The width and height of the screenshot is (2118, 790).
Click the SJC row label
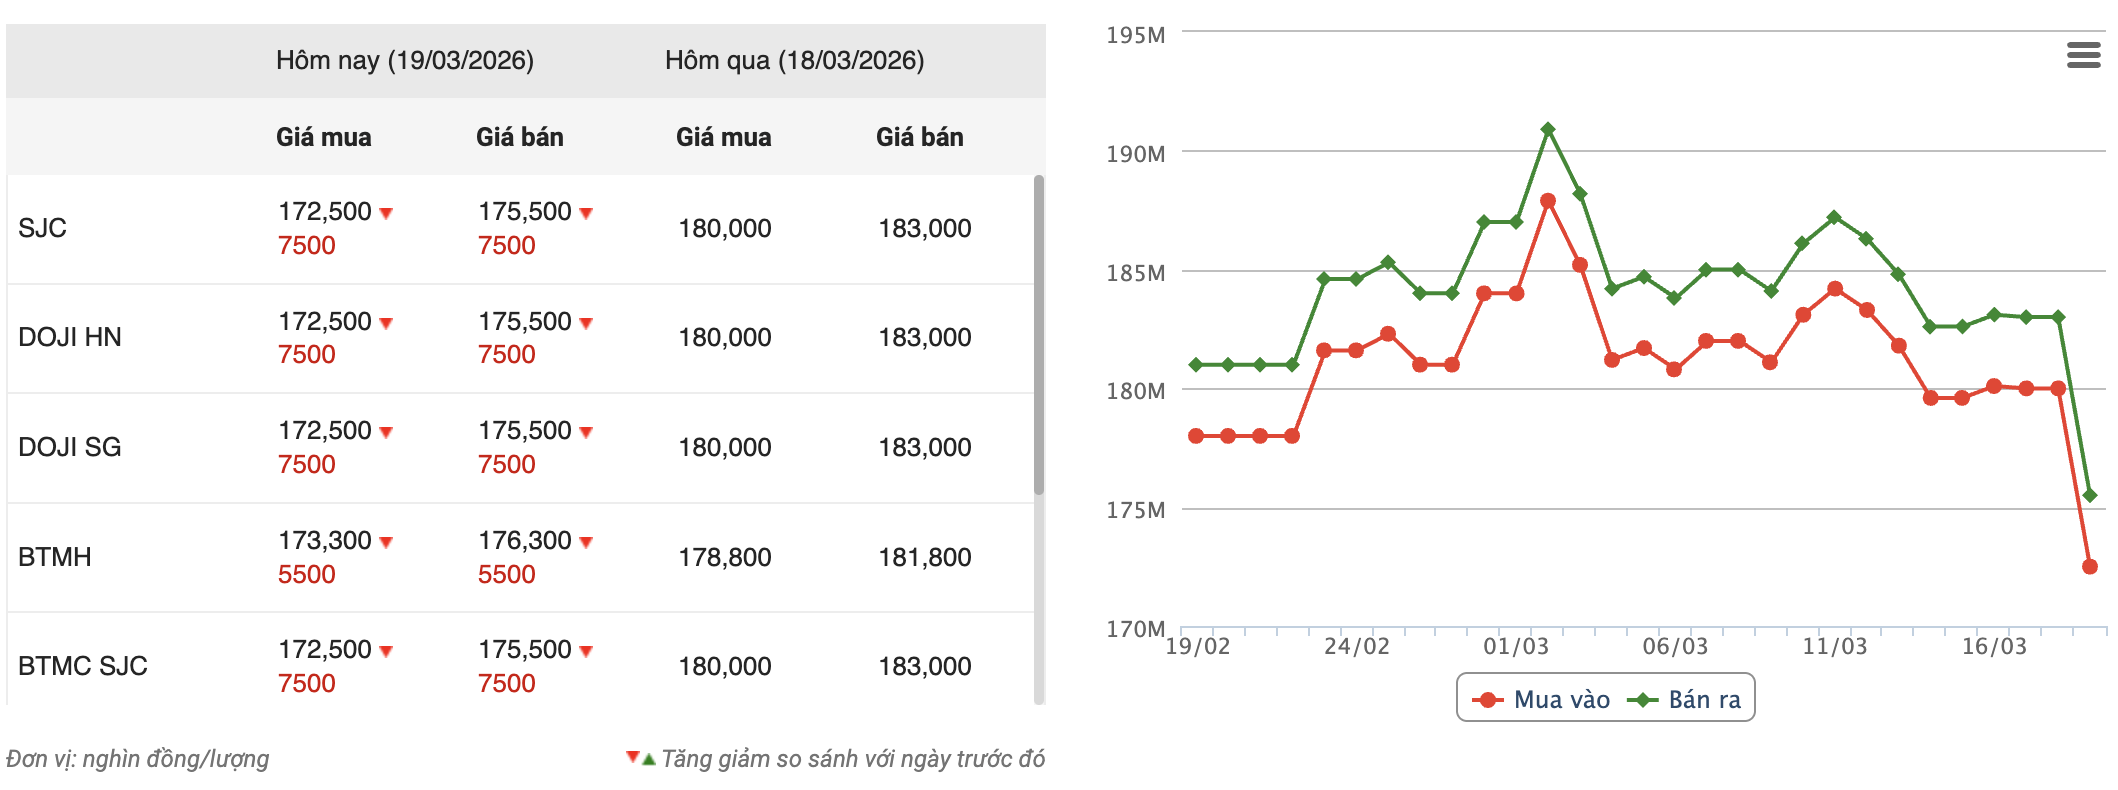coord(43,228)
